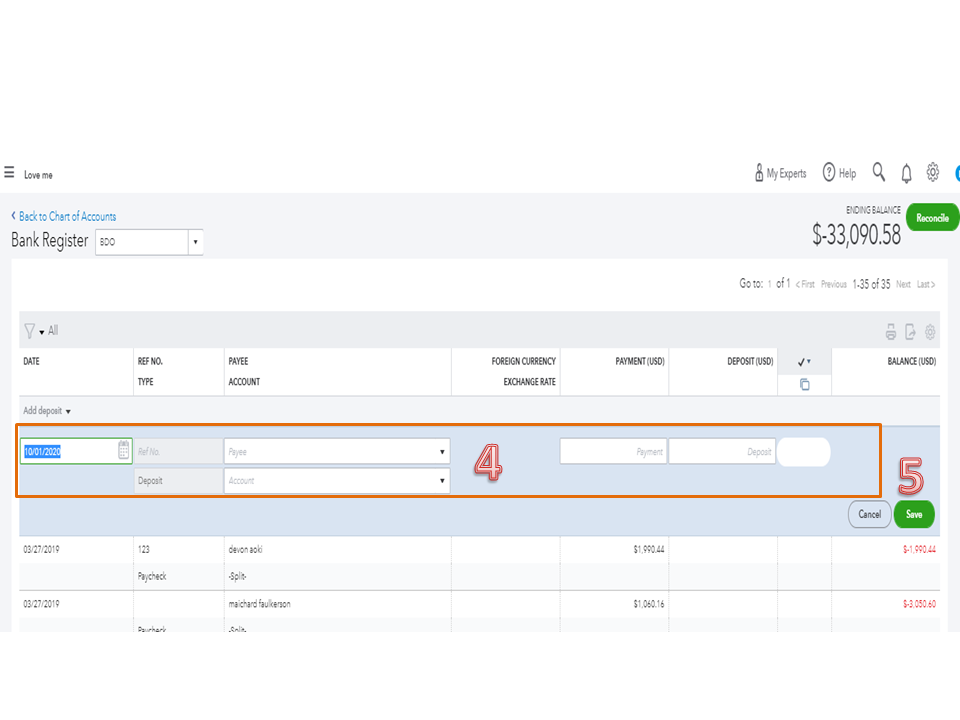
Task: Open the Payee dropdown list
Action: 441,452
